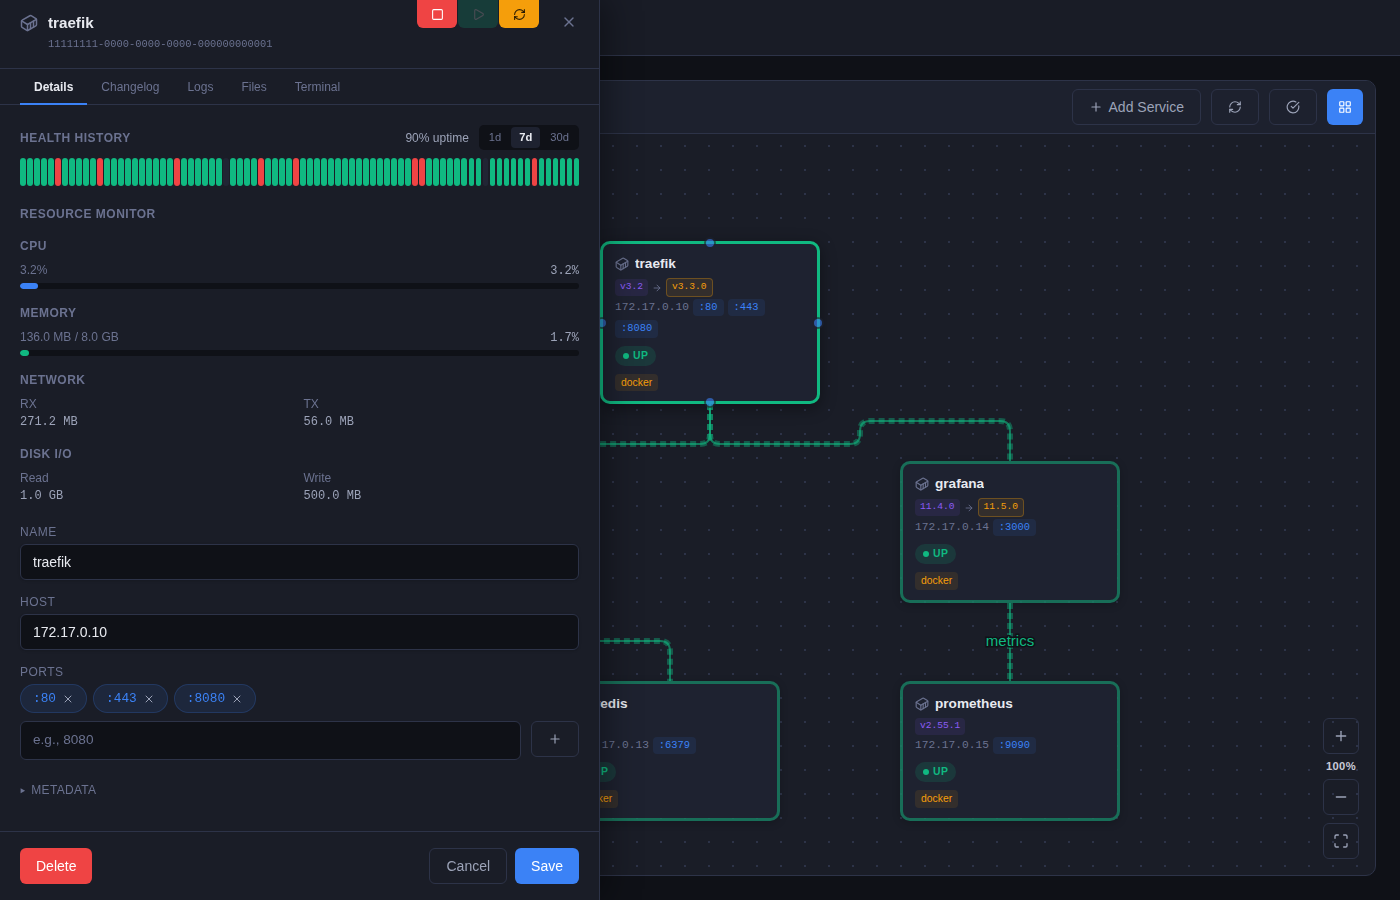Screen dimensions: 1400x900
Task: Remove the :8080 port chip
Action: click(x=237, y=699)
